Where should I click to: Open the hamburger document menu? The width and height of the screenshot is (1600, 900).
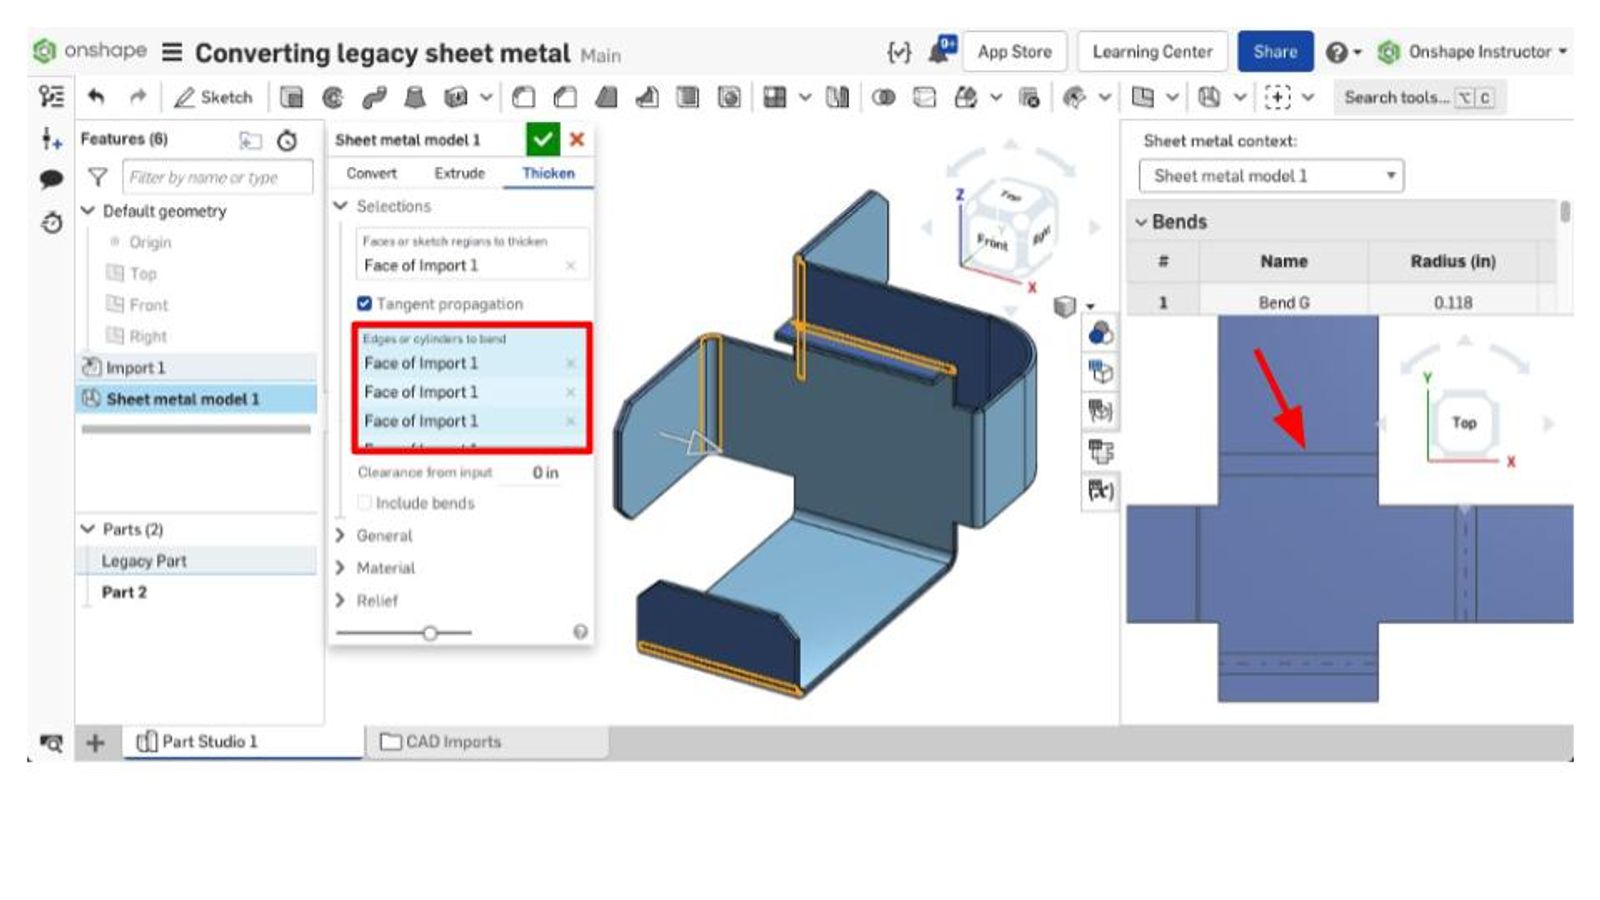click(x=172, y=52)
